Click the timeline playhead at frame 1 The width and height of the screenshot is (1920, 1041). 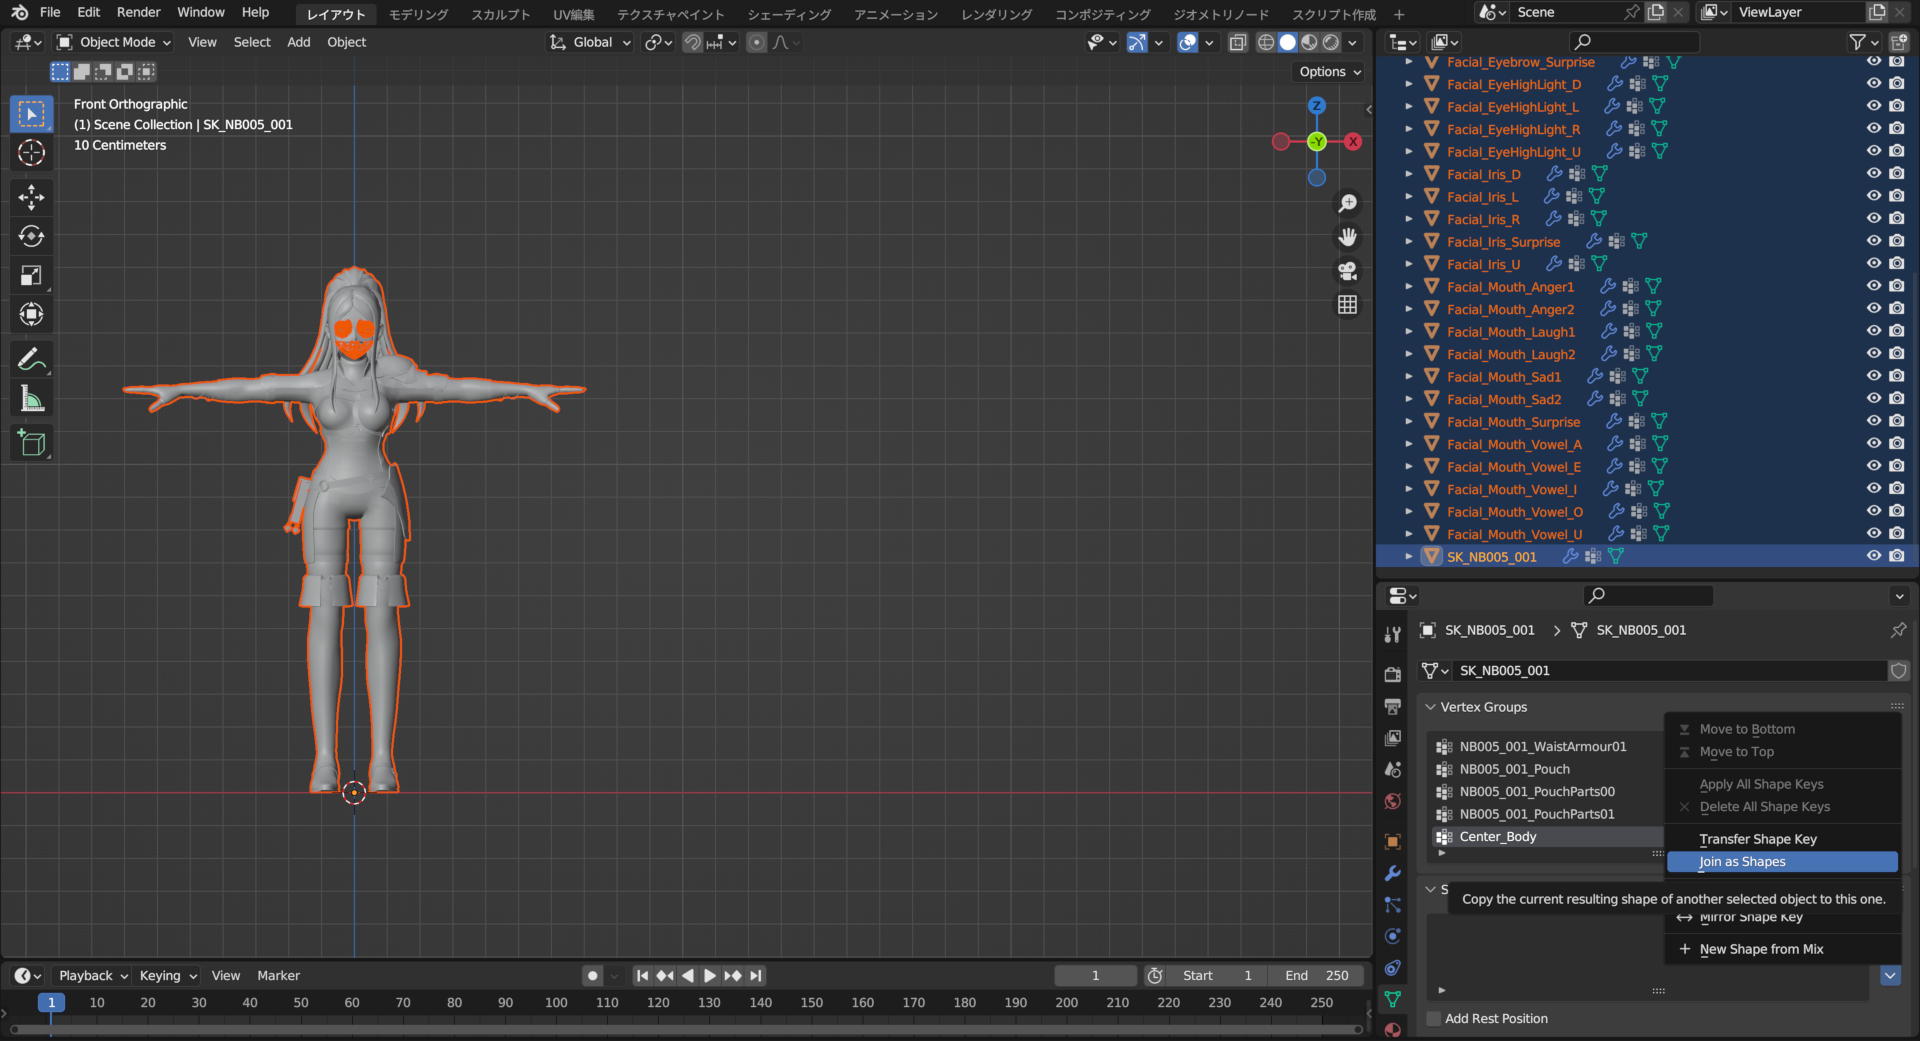[x=51, y=1002]
